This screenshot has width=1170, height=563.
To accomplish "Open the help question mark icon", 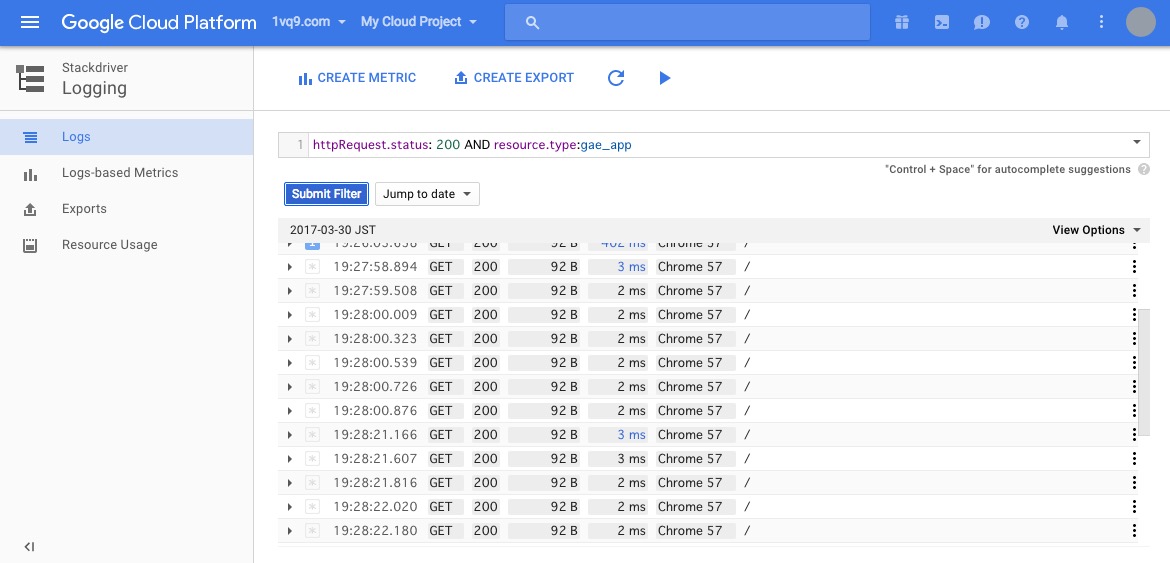I will [1022, 22].
